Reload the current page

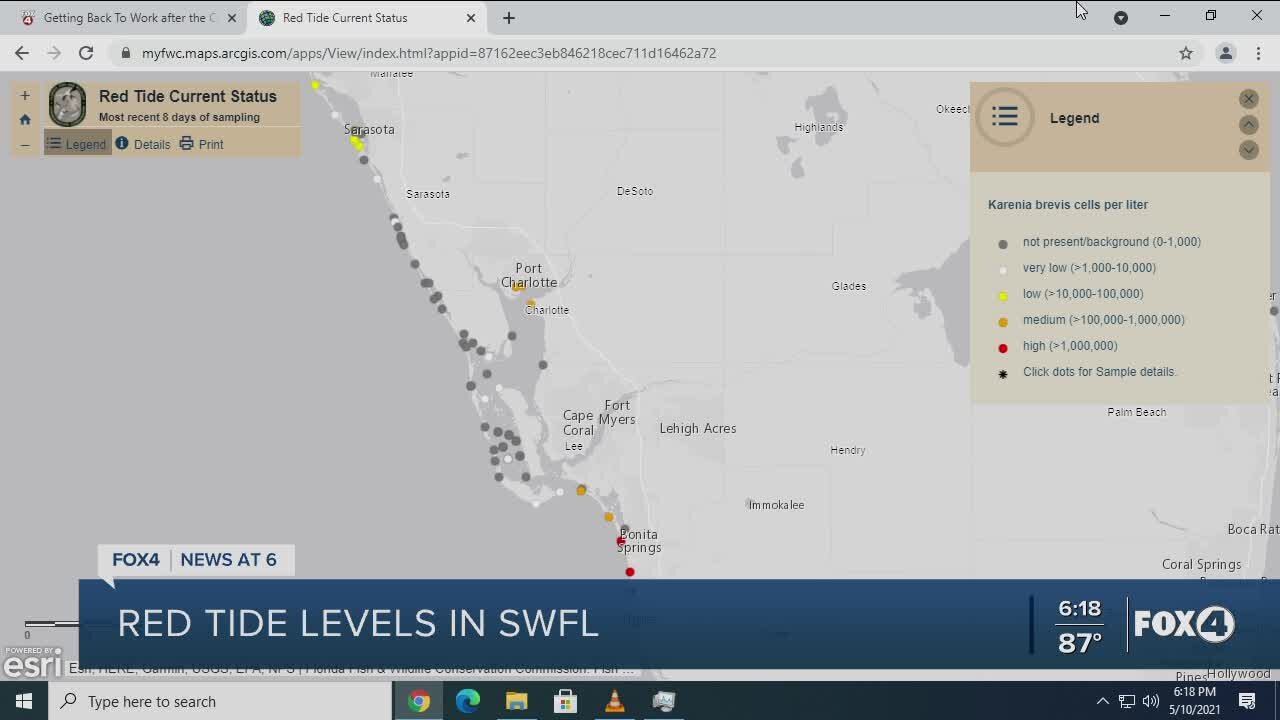tap(86, 53)
